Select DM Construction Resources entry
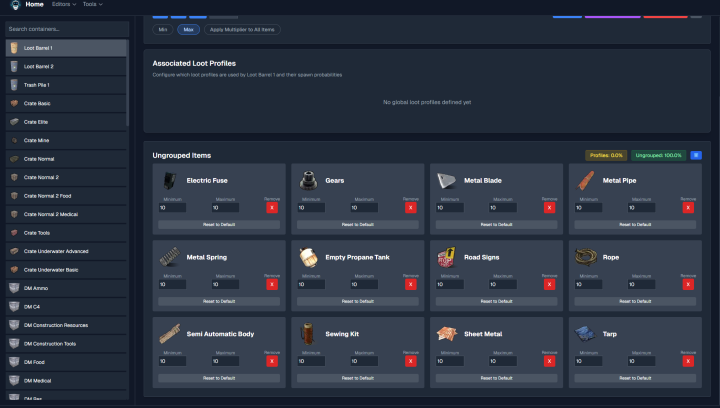The width and height of the screenshot is (720, 408). point(66,325)
